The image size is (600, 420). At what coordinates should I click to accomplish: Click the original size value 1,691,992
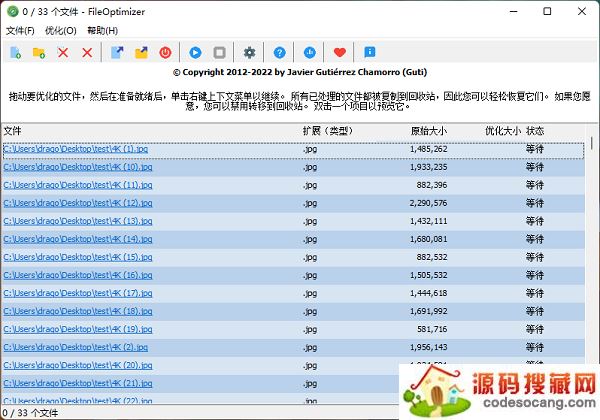point(429,311)
